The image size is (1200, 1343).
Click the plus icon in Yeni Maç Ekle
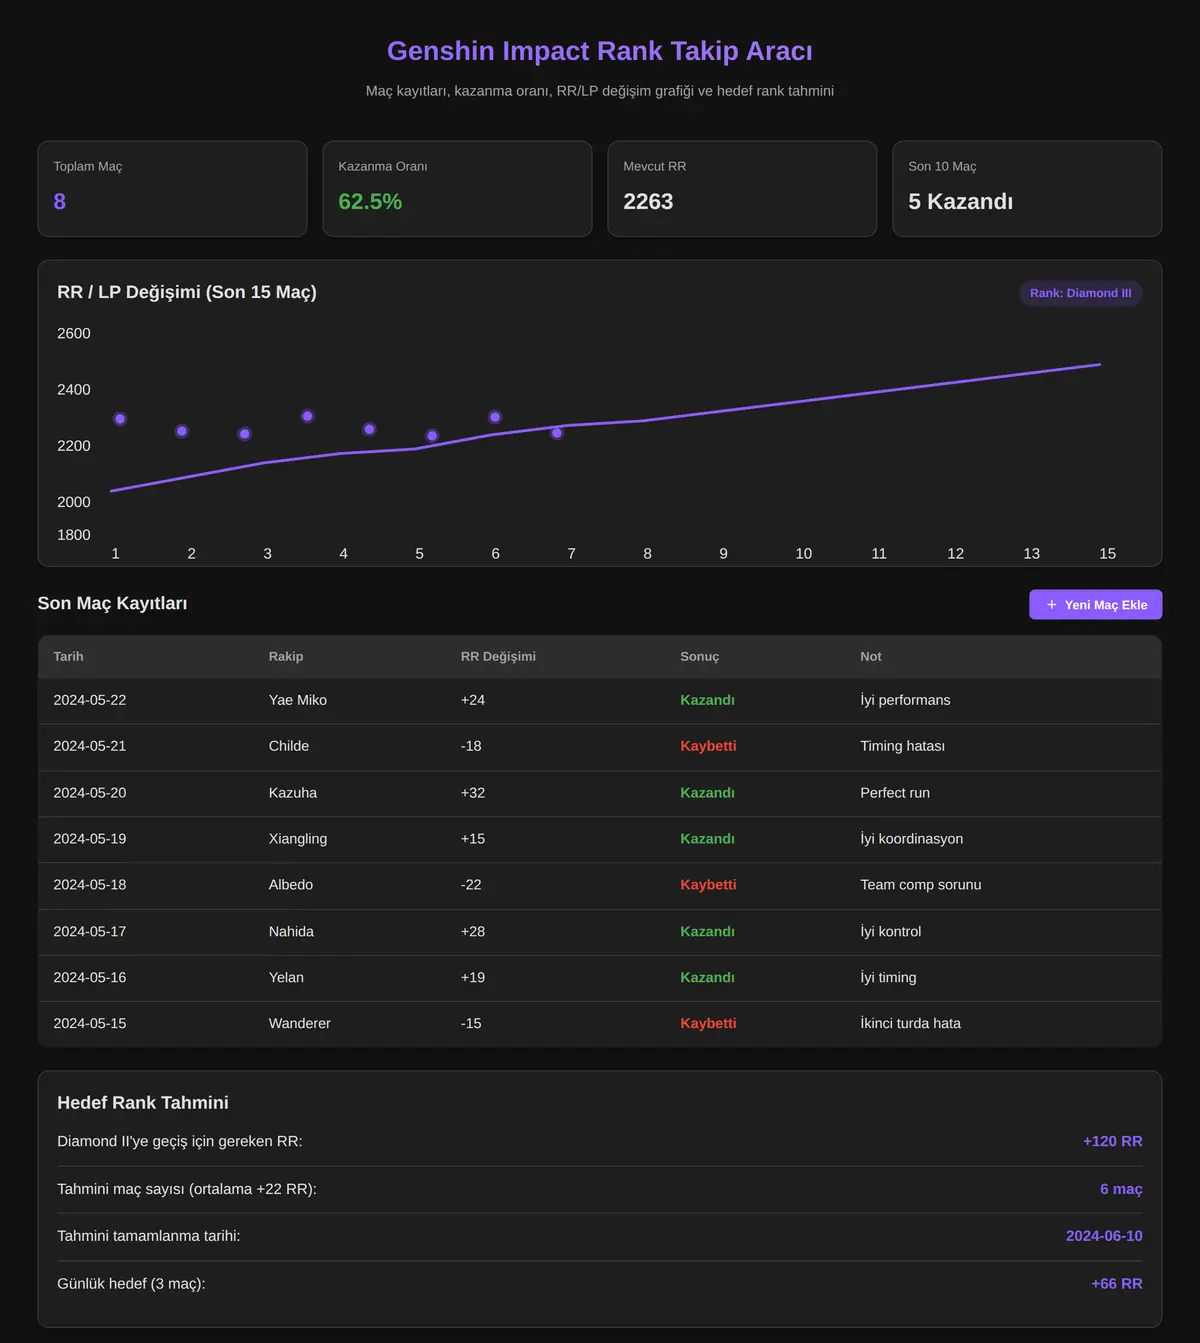[x=1051, y=604]
